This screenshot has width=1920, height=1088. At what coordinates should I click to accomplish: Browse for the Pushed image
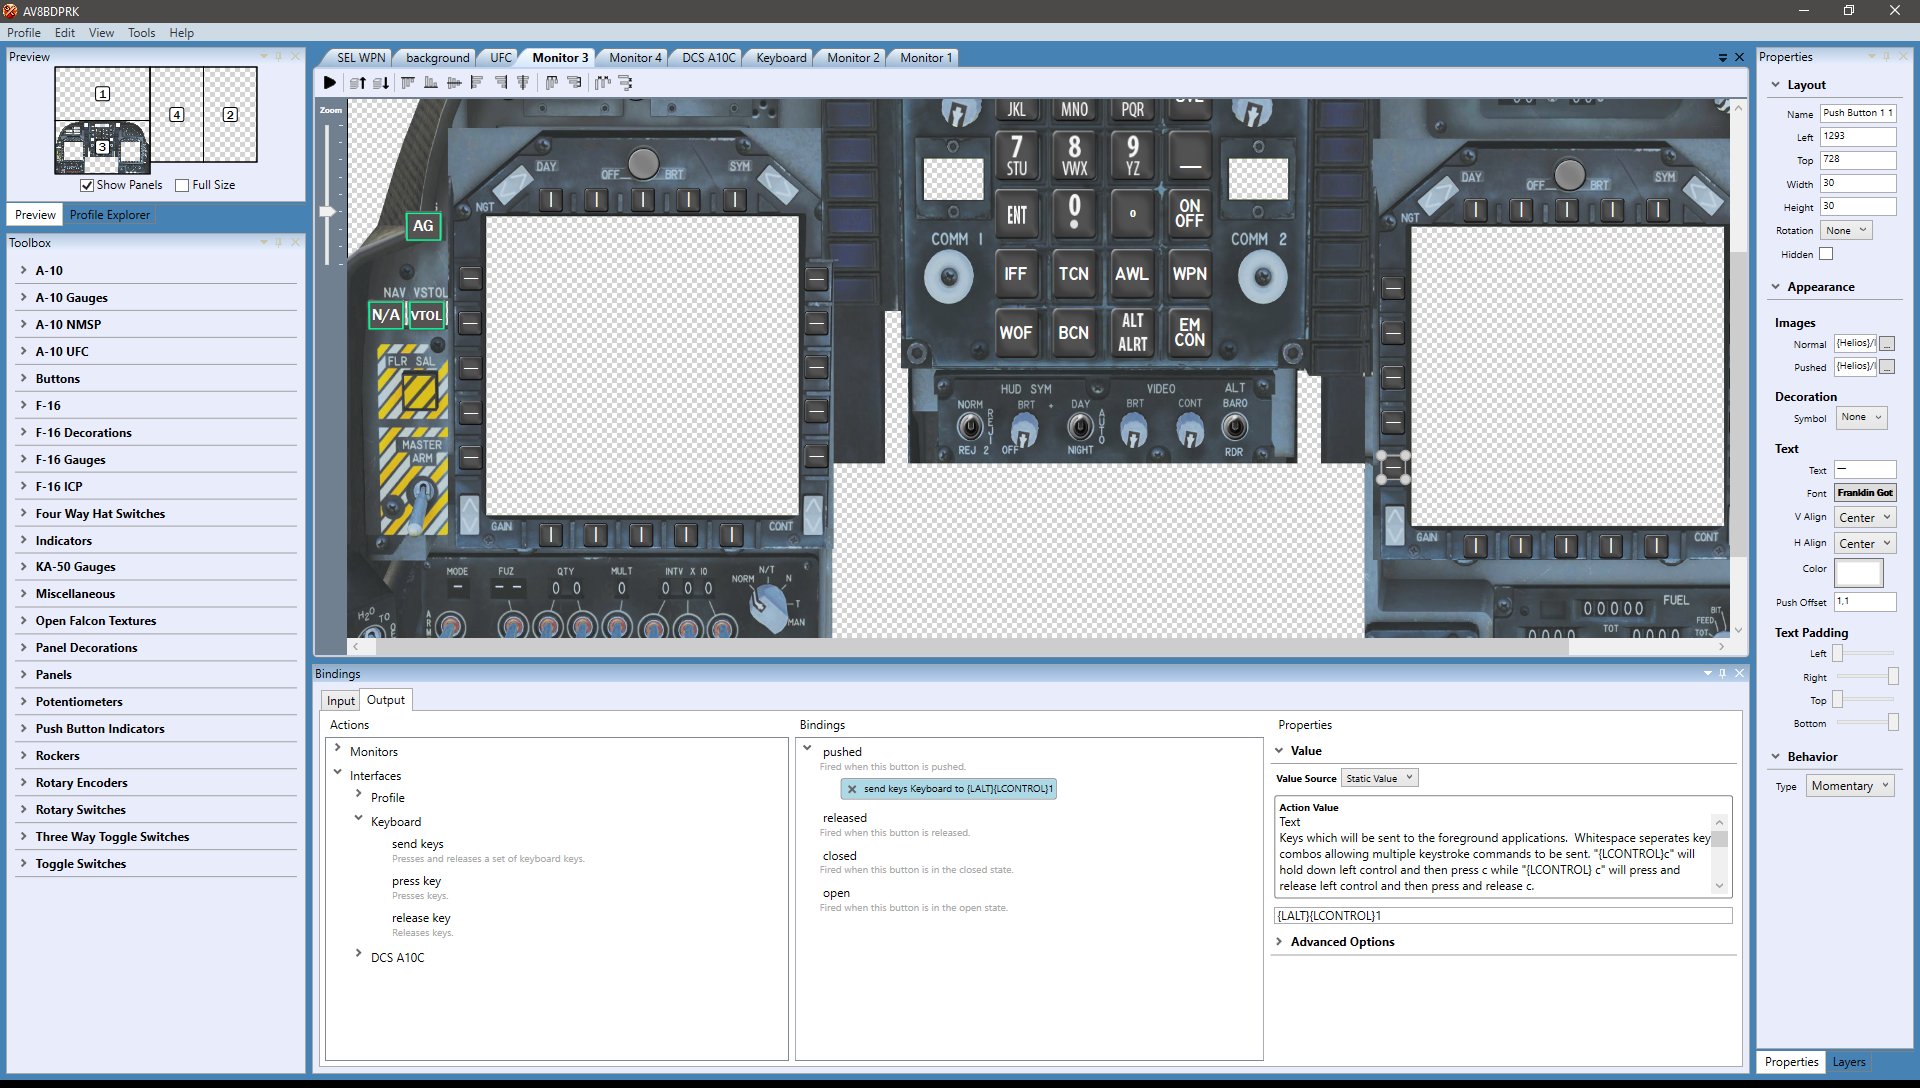(x=1887, y=367)
